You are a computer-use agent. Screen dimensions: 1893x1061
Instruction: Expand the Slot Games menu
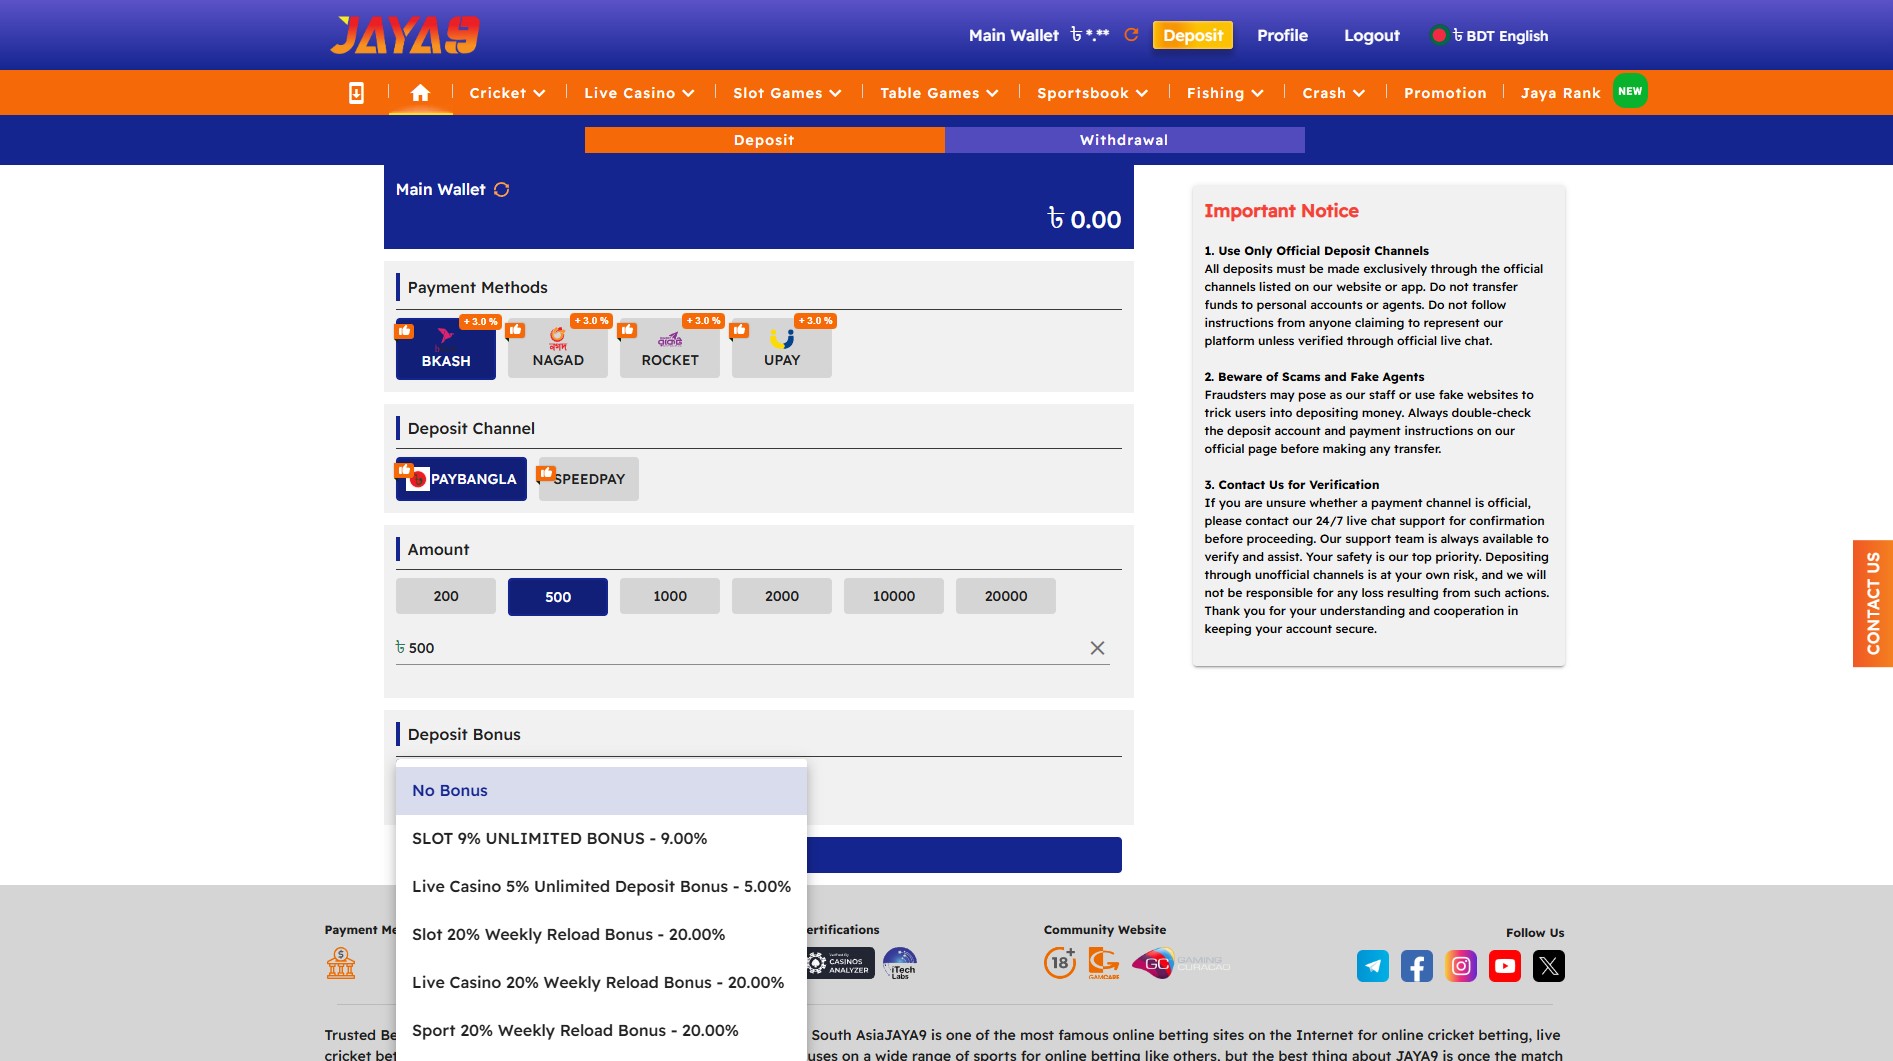click(x=787, y=93)
